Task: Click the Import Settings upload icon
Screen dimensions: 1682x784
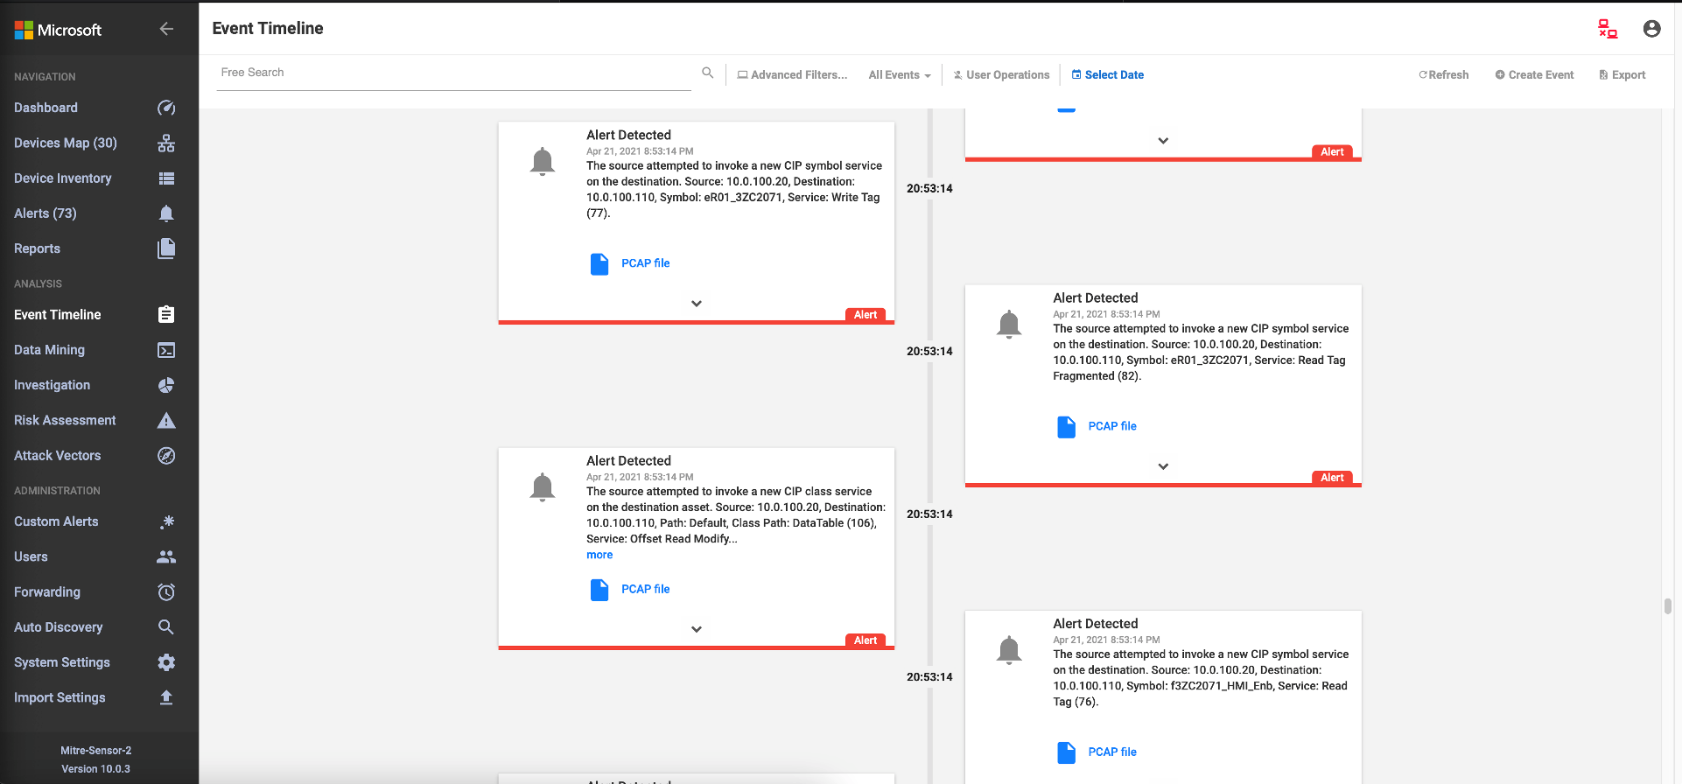Action: (166, 697)
